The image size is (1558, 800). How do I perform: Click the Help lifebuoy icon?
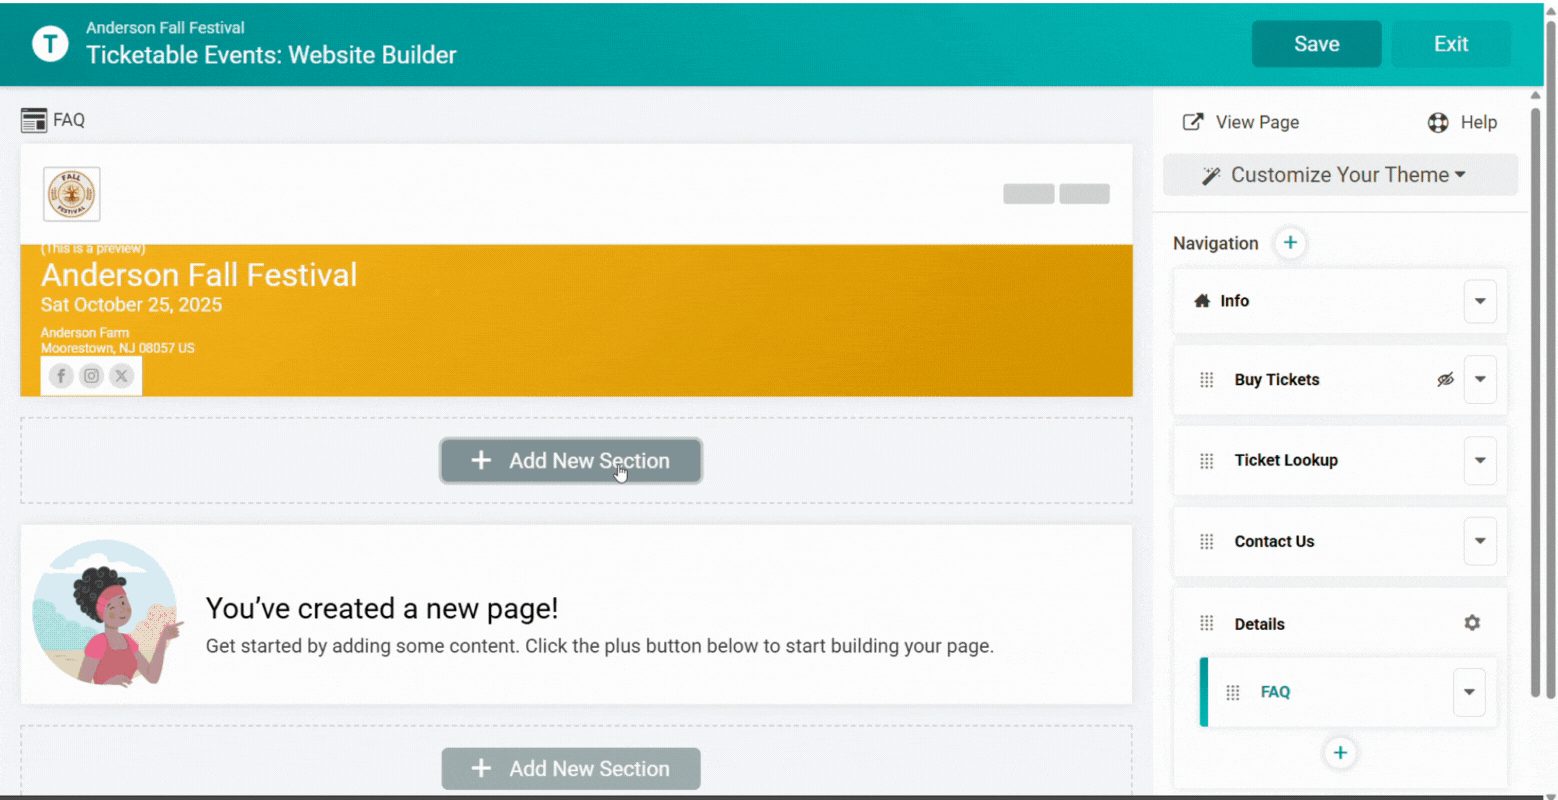[x=1438, y=122]
